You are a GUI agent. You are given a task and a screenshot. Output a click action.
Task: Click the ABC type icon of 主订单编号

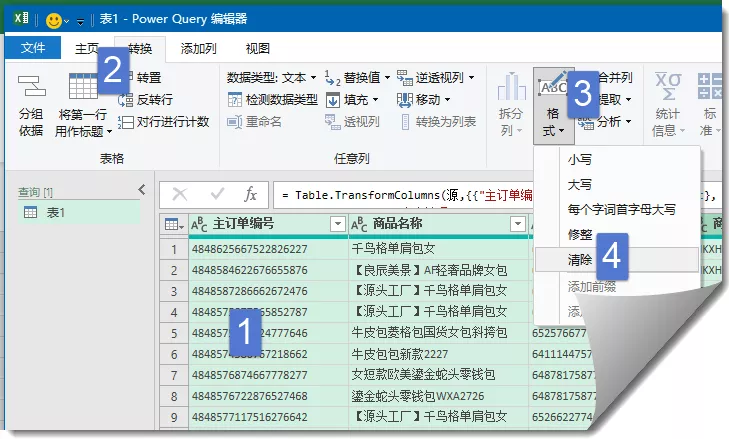pyautogui.click(x=199, y=225)
